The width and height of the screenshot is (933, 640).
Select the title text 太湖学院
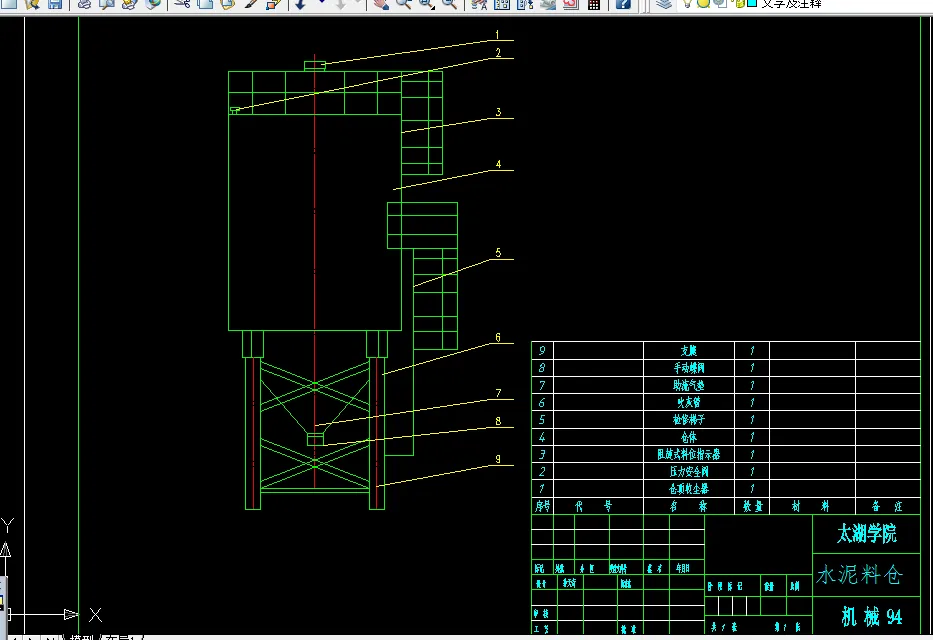pos(866,534)
